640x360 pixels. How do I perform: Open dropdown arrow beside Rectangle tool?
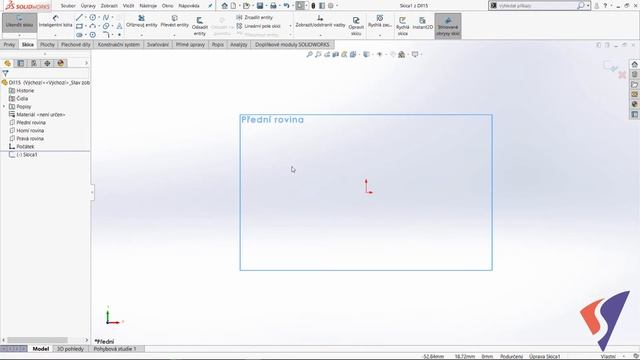click(86, 27)
